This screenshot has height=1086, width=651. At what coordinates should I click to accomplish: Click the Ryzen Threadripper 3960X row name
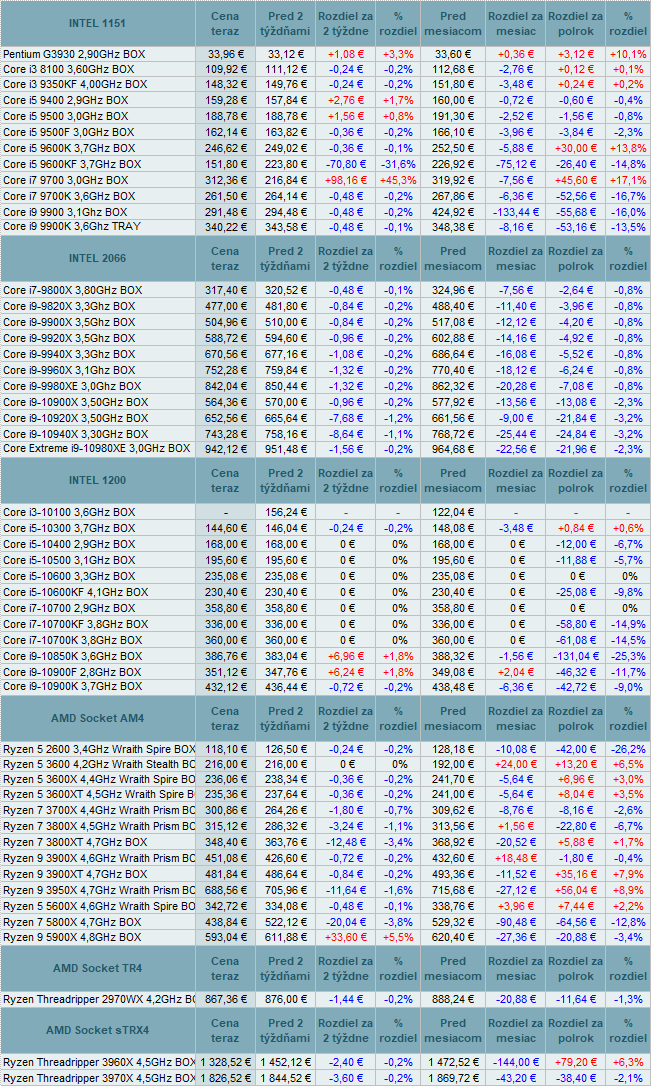tap(99, 1062)
